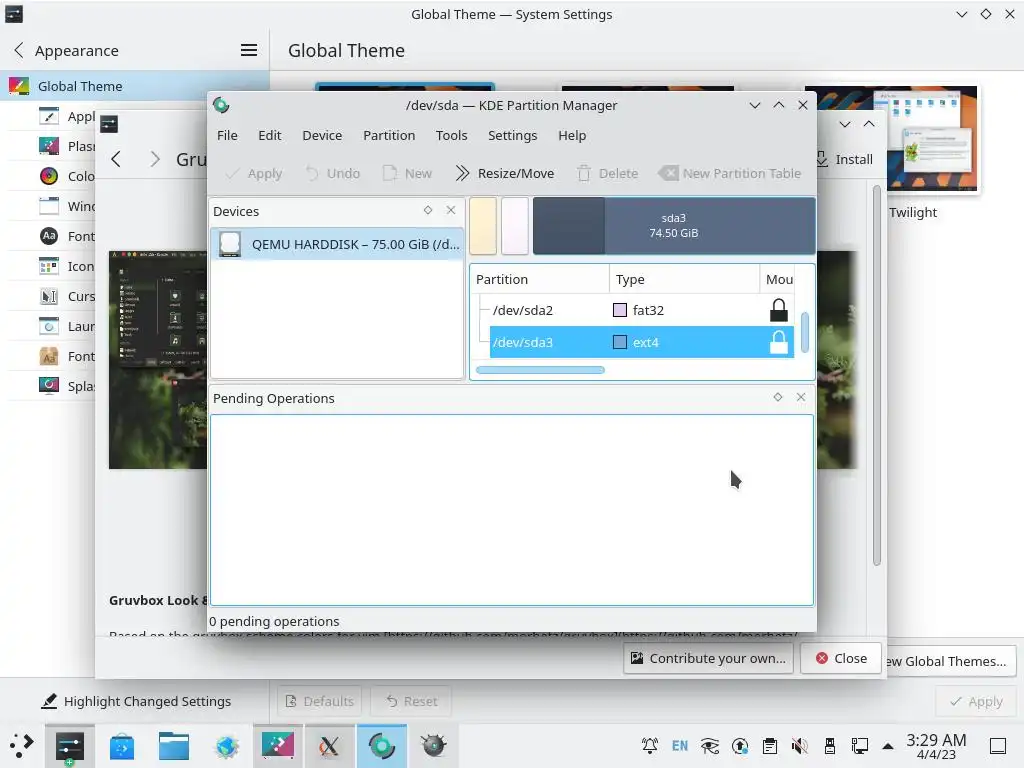Click the web browser globe icon in taskbar
The width and height of the screenshot is (1024, 768).
[x=227, y=746]
